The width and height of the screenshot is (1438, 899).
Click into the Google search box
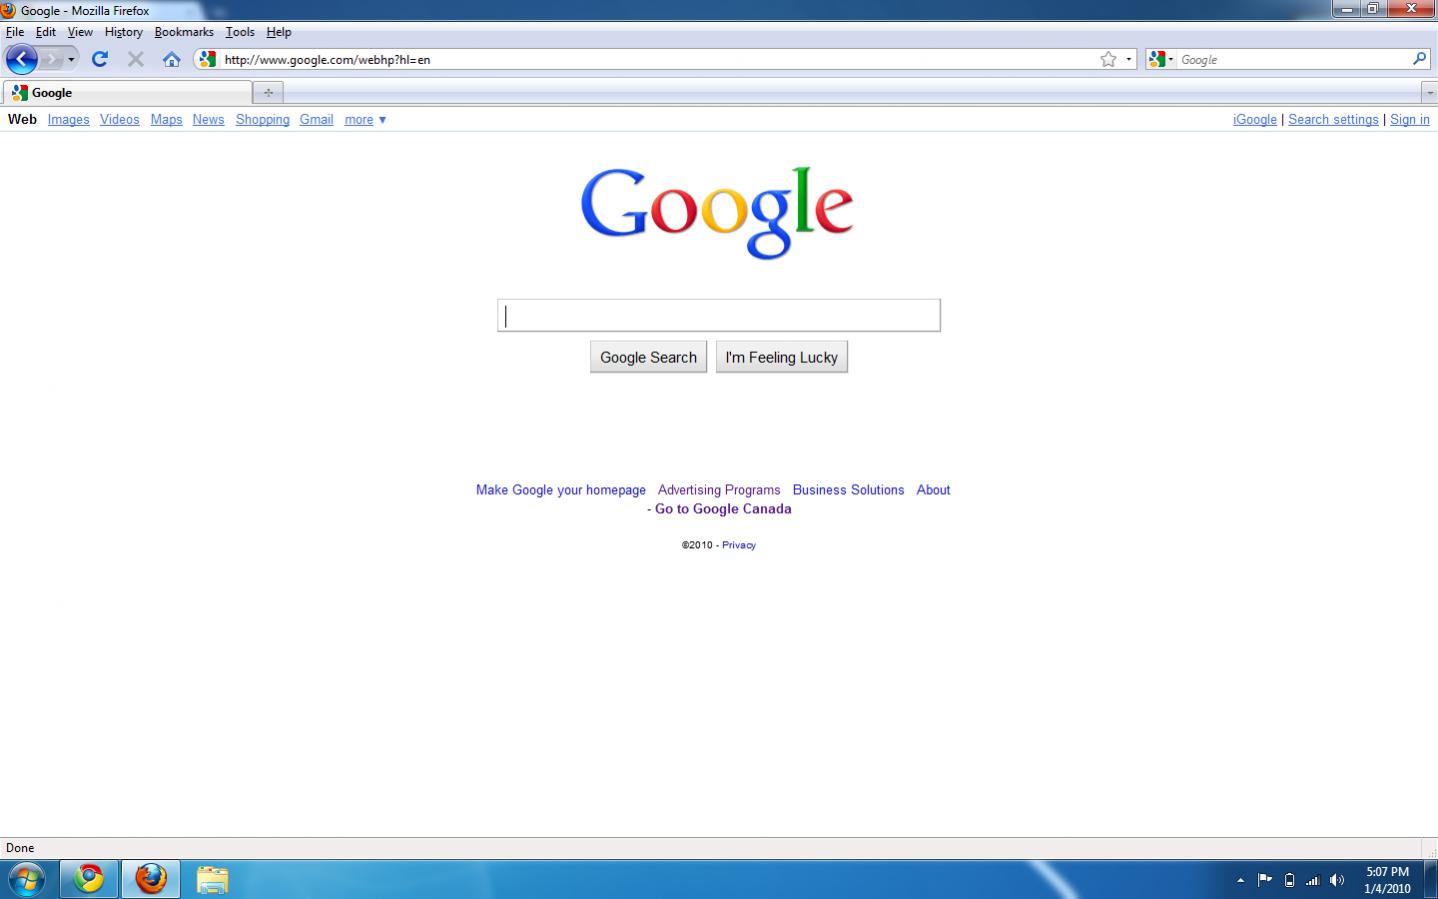tap(719, 315)
